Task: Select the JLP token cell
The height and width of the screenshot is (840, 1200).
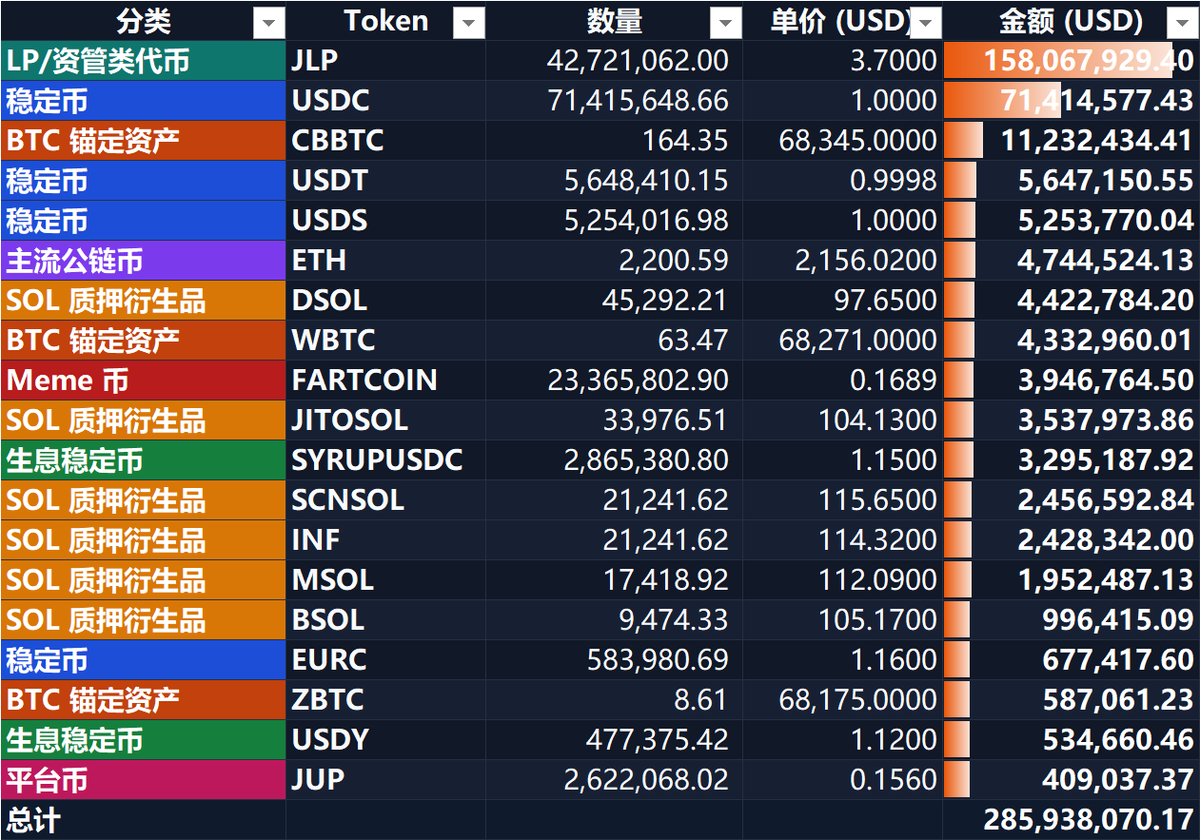Action: (x=386, y=61)
